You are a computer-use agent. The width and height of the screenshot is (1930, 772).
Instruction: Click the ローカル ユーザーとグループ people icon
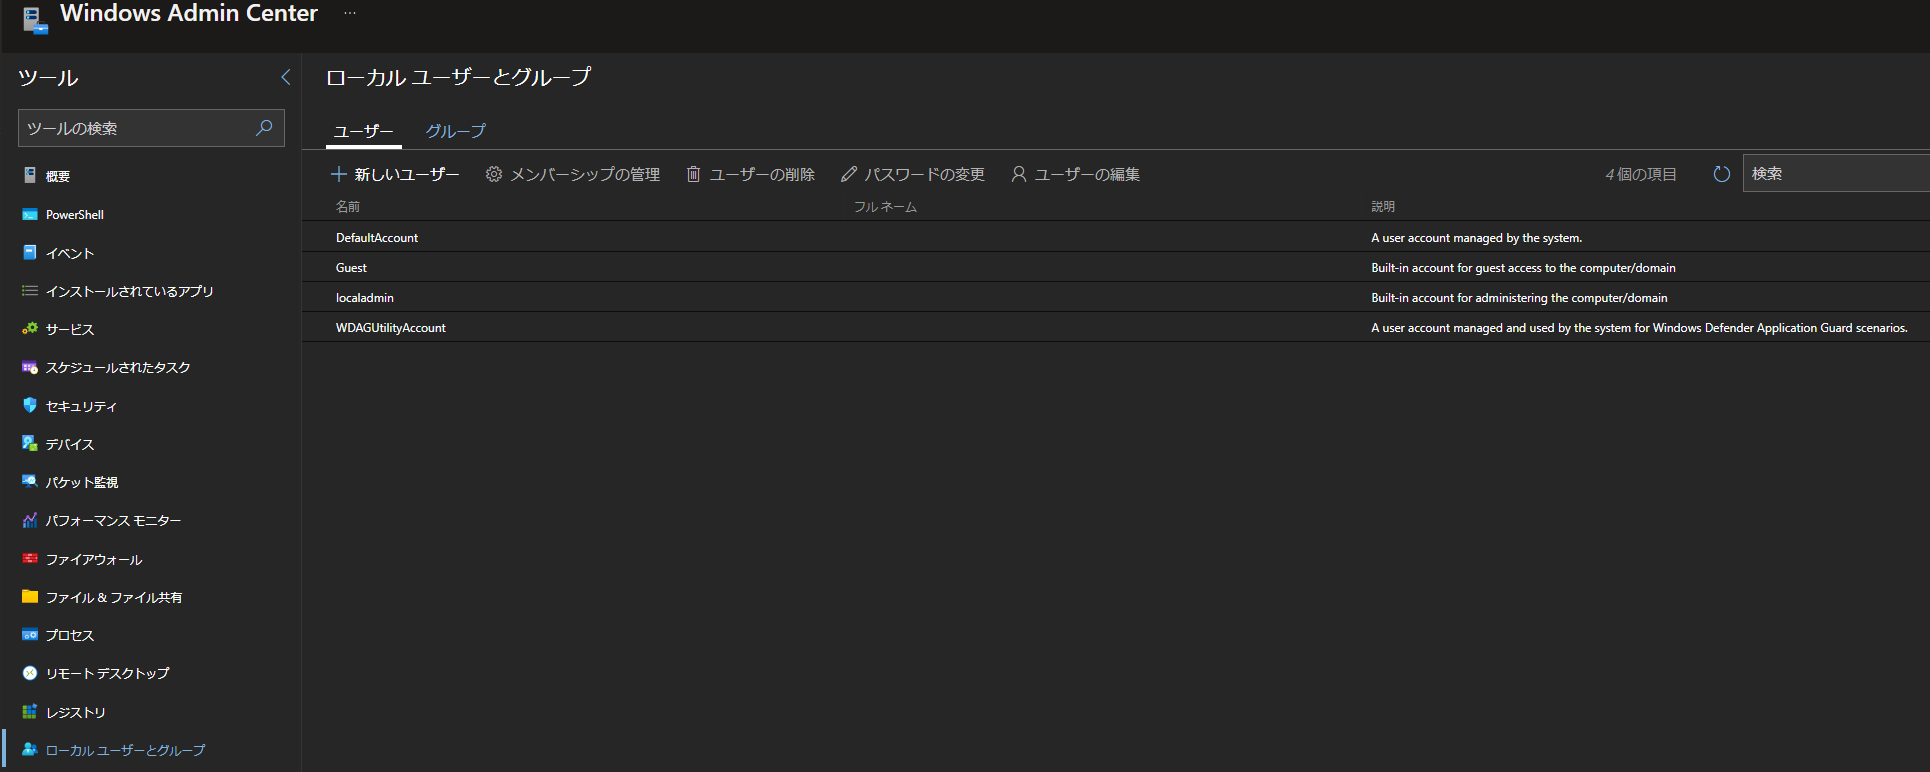coord(30,749)
